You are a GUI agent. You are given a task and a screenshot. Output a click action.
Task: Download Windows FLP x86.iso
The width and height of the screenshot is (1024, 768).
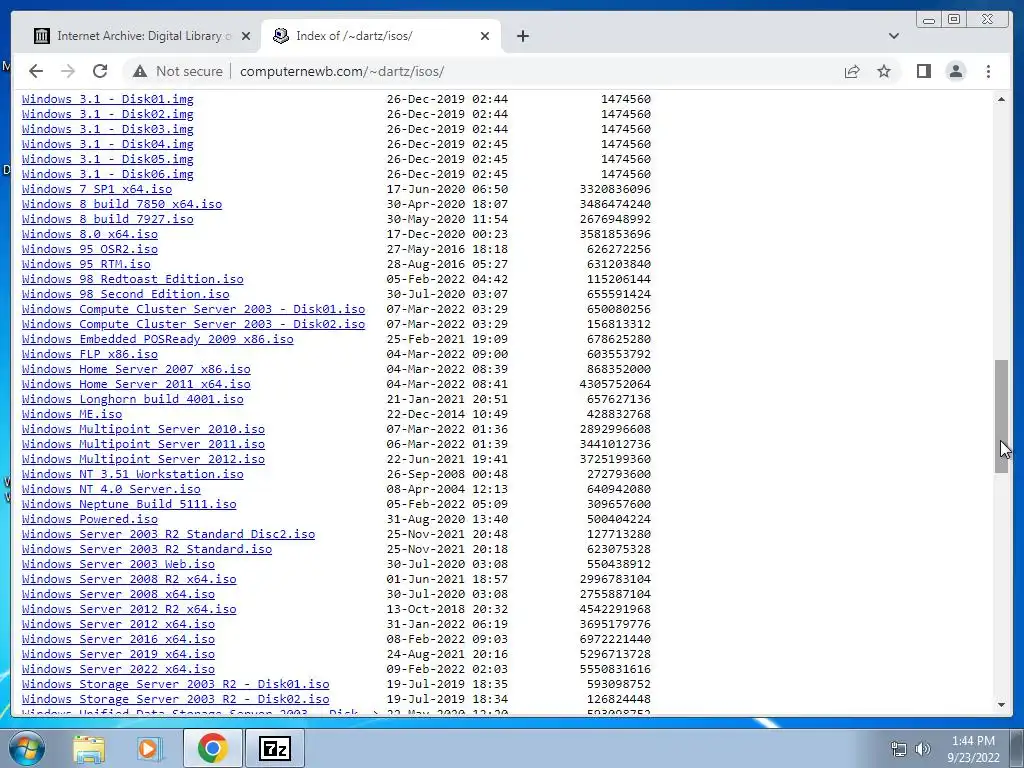(89, 355)
